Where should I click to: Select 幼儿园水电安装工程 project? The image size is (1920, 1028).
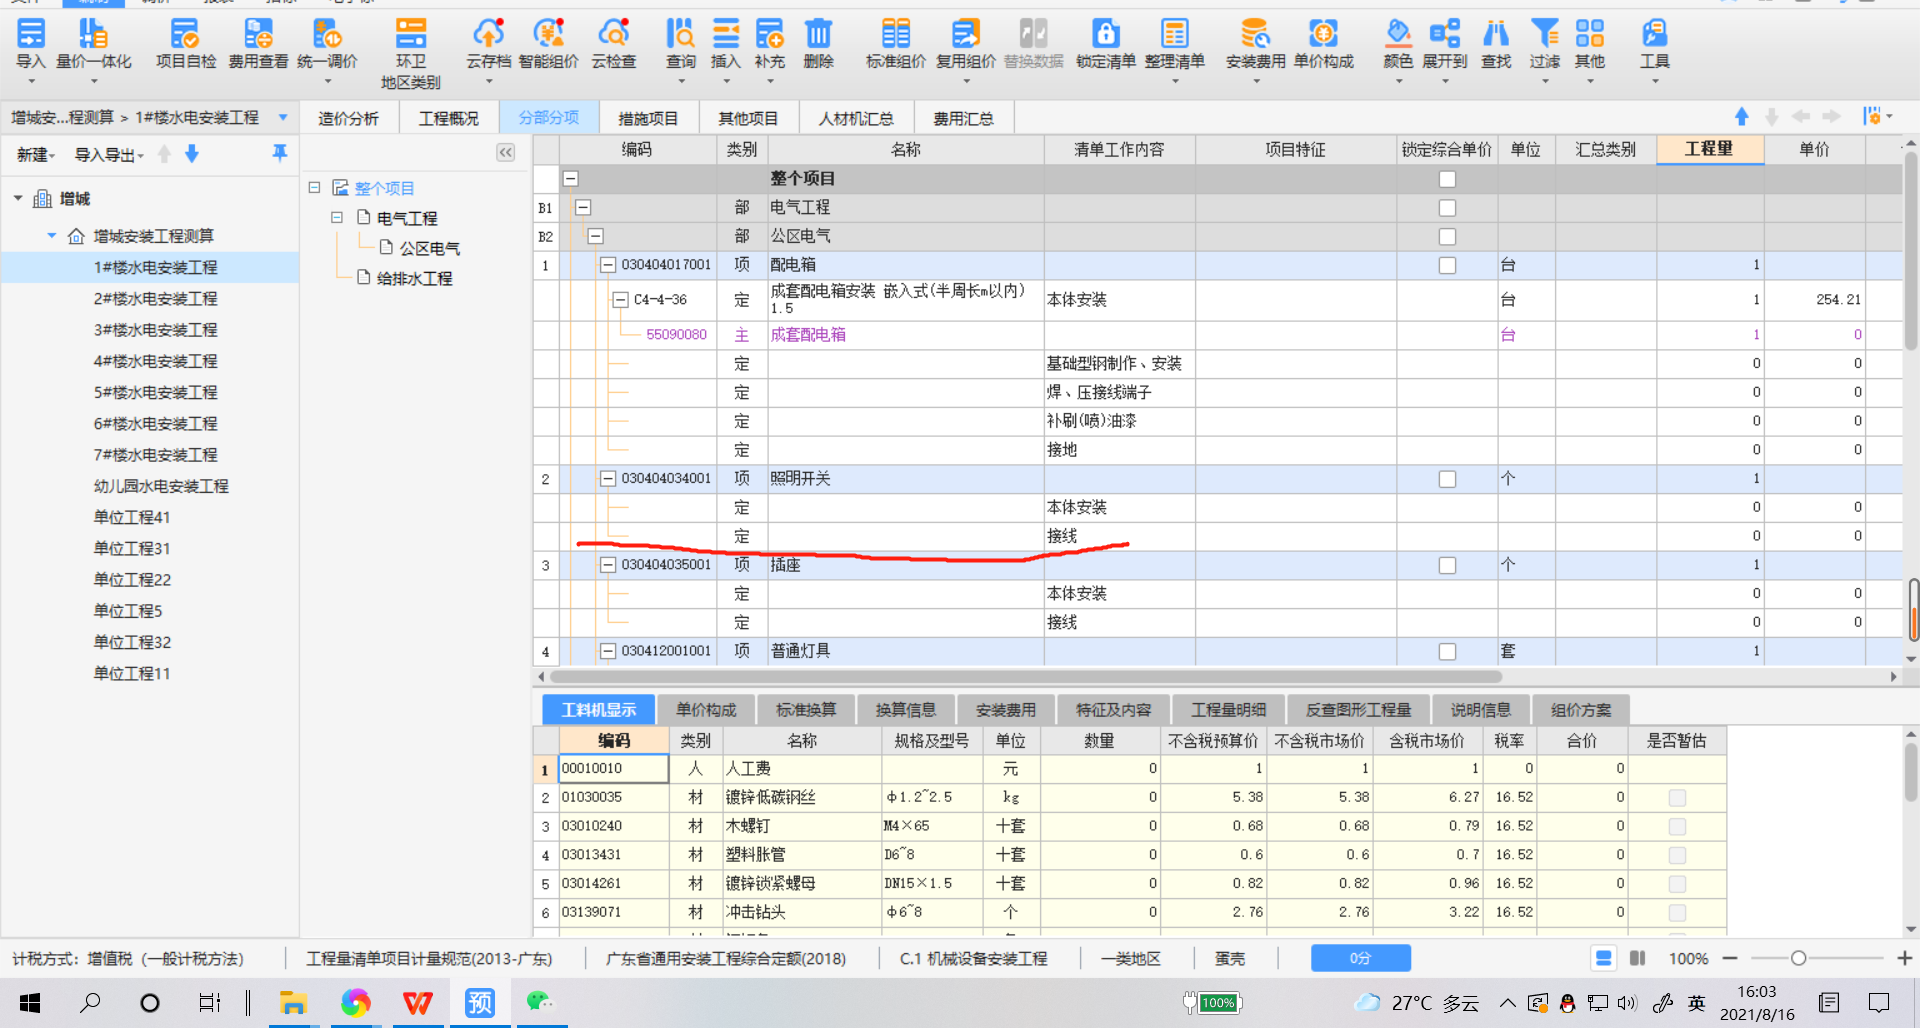pyautogui.click(x=161, y=486)
